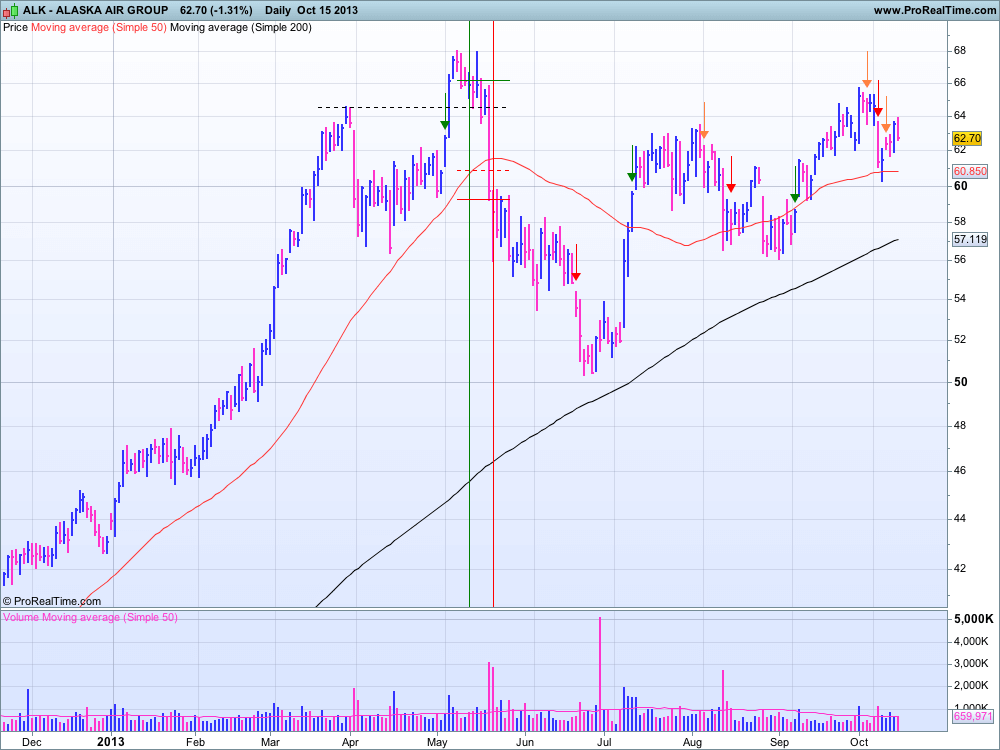Click the Jul label on time axis
This screenshot has width=1000, height=750.
click(x=605, y=742)
